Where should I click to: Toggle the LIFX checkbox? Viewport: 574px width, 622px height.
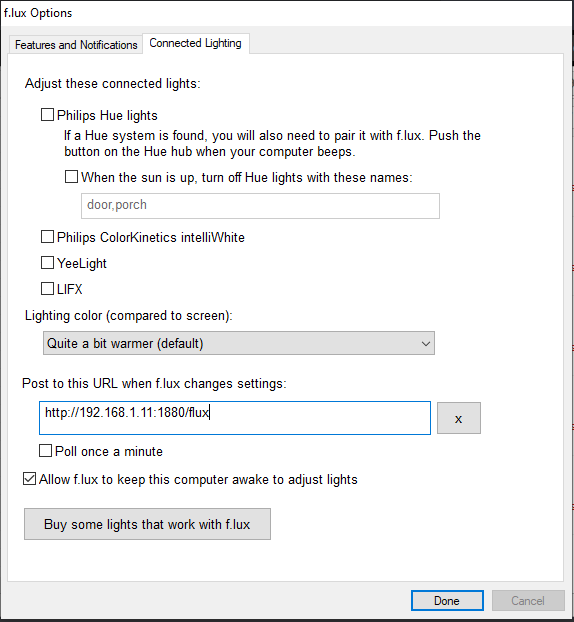(x=48, y=289)
